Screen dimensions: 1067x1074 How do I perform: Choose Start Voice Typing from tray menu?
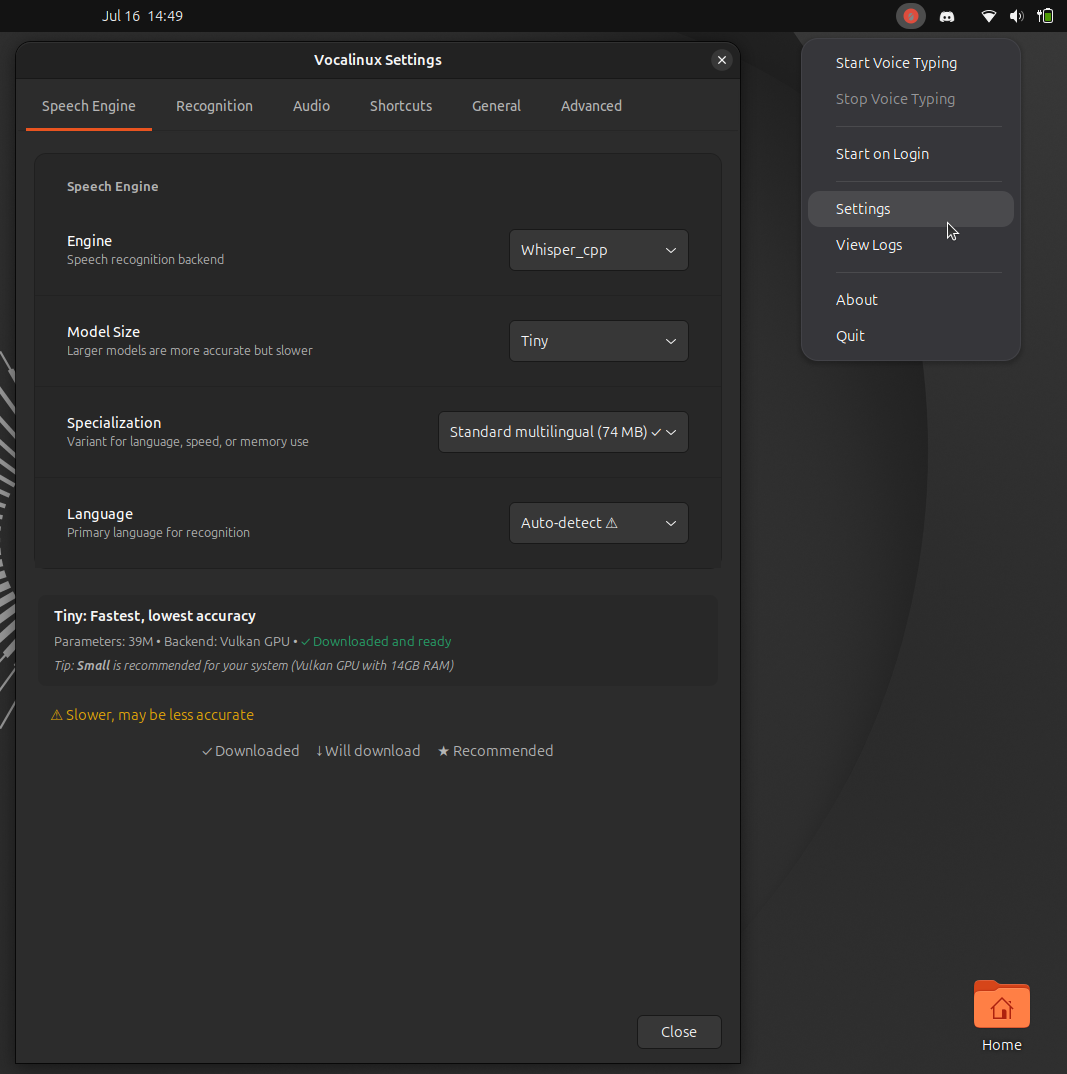pyautogui.click(x=911, y=63)
